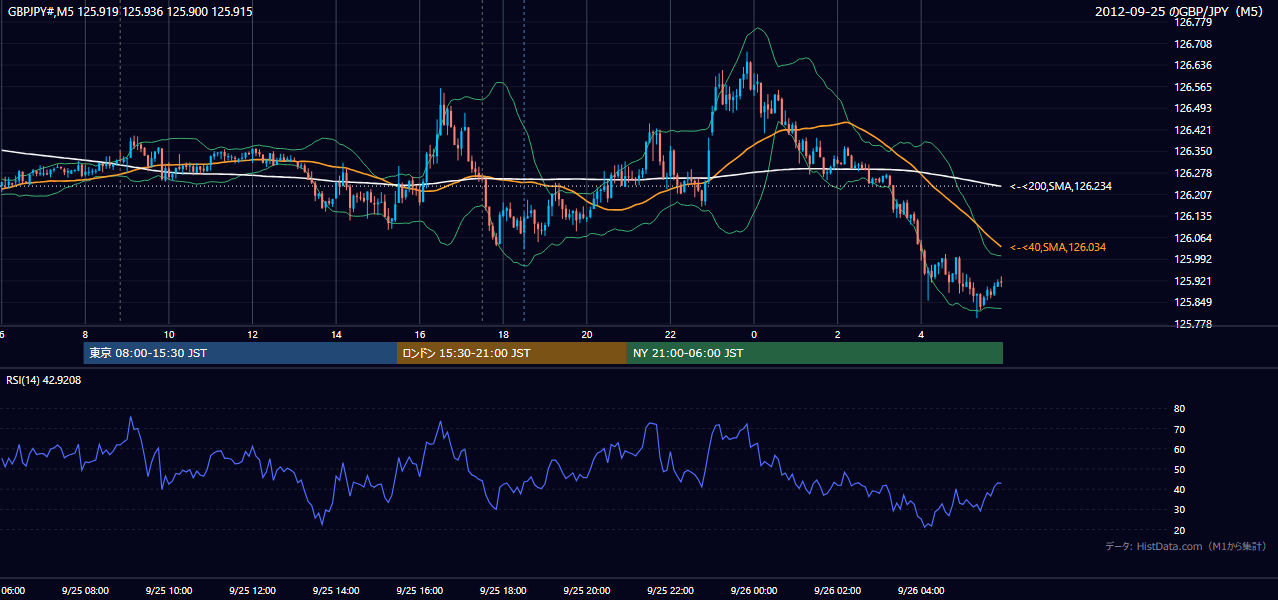The height and width of the screenshot is (600, 1278).
Task: Click the 9/25 10:00 bottom time label
Action: tap(169, 590)
